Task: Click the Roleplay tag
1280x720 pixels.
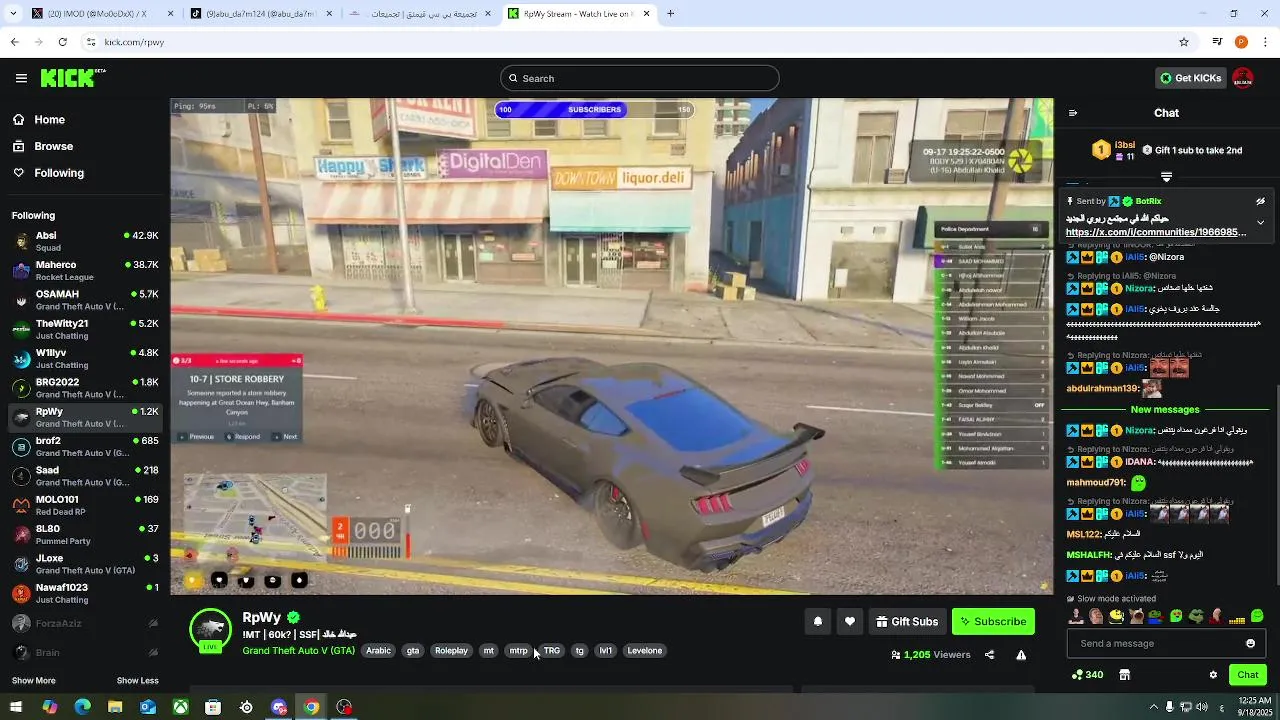Action: tap(451, 650)
